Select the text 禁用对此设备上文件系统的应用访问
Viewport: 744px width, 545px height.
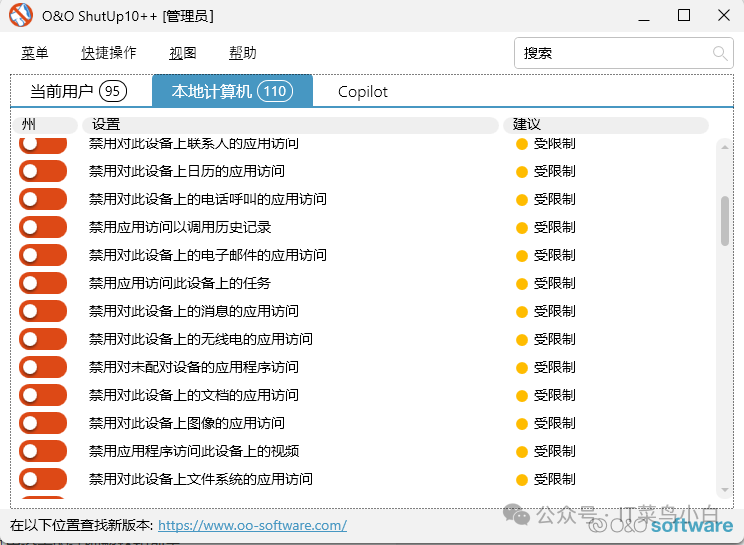point(201,479)
